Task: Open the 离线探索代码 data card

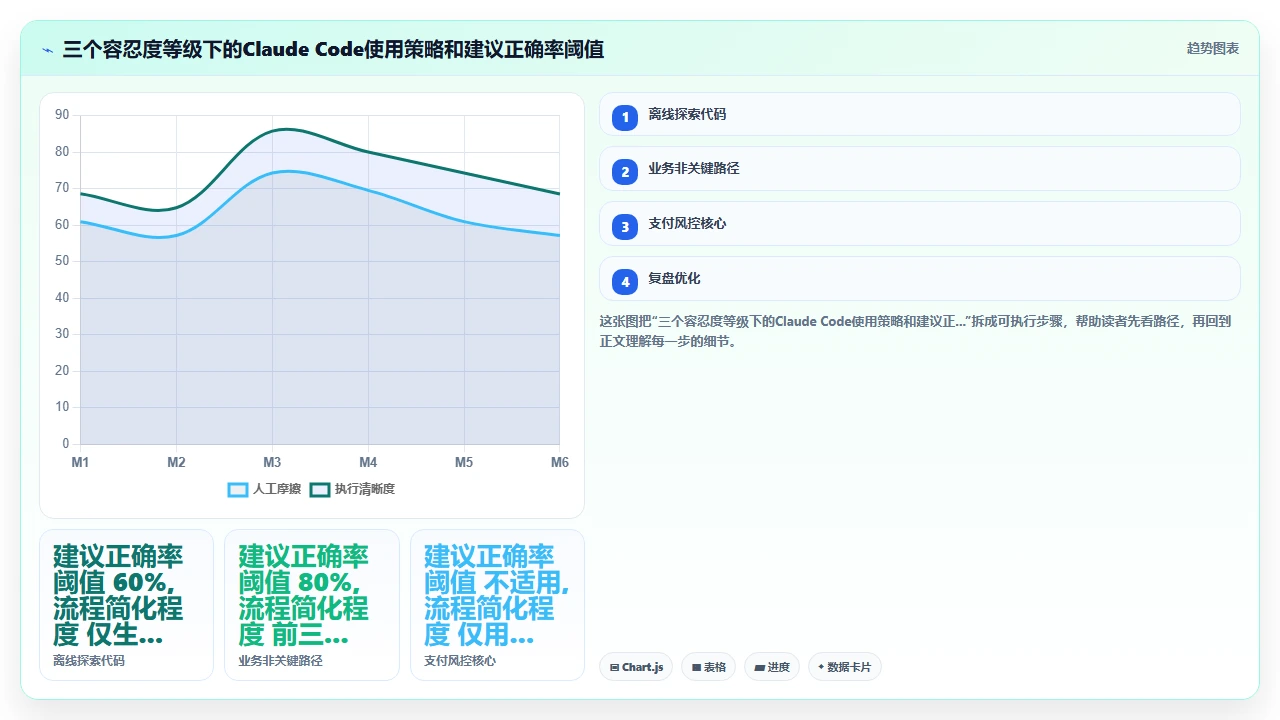Action: pos(126,605)
